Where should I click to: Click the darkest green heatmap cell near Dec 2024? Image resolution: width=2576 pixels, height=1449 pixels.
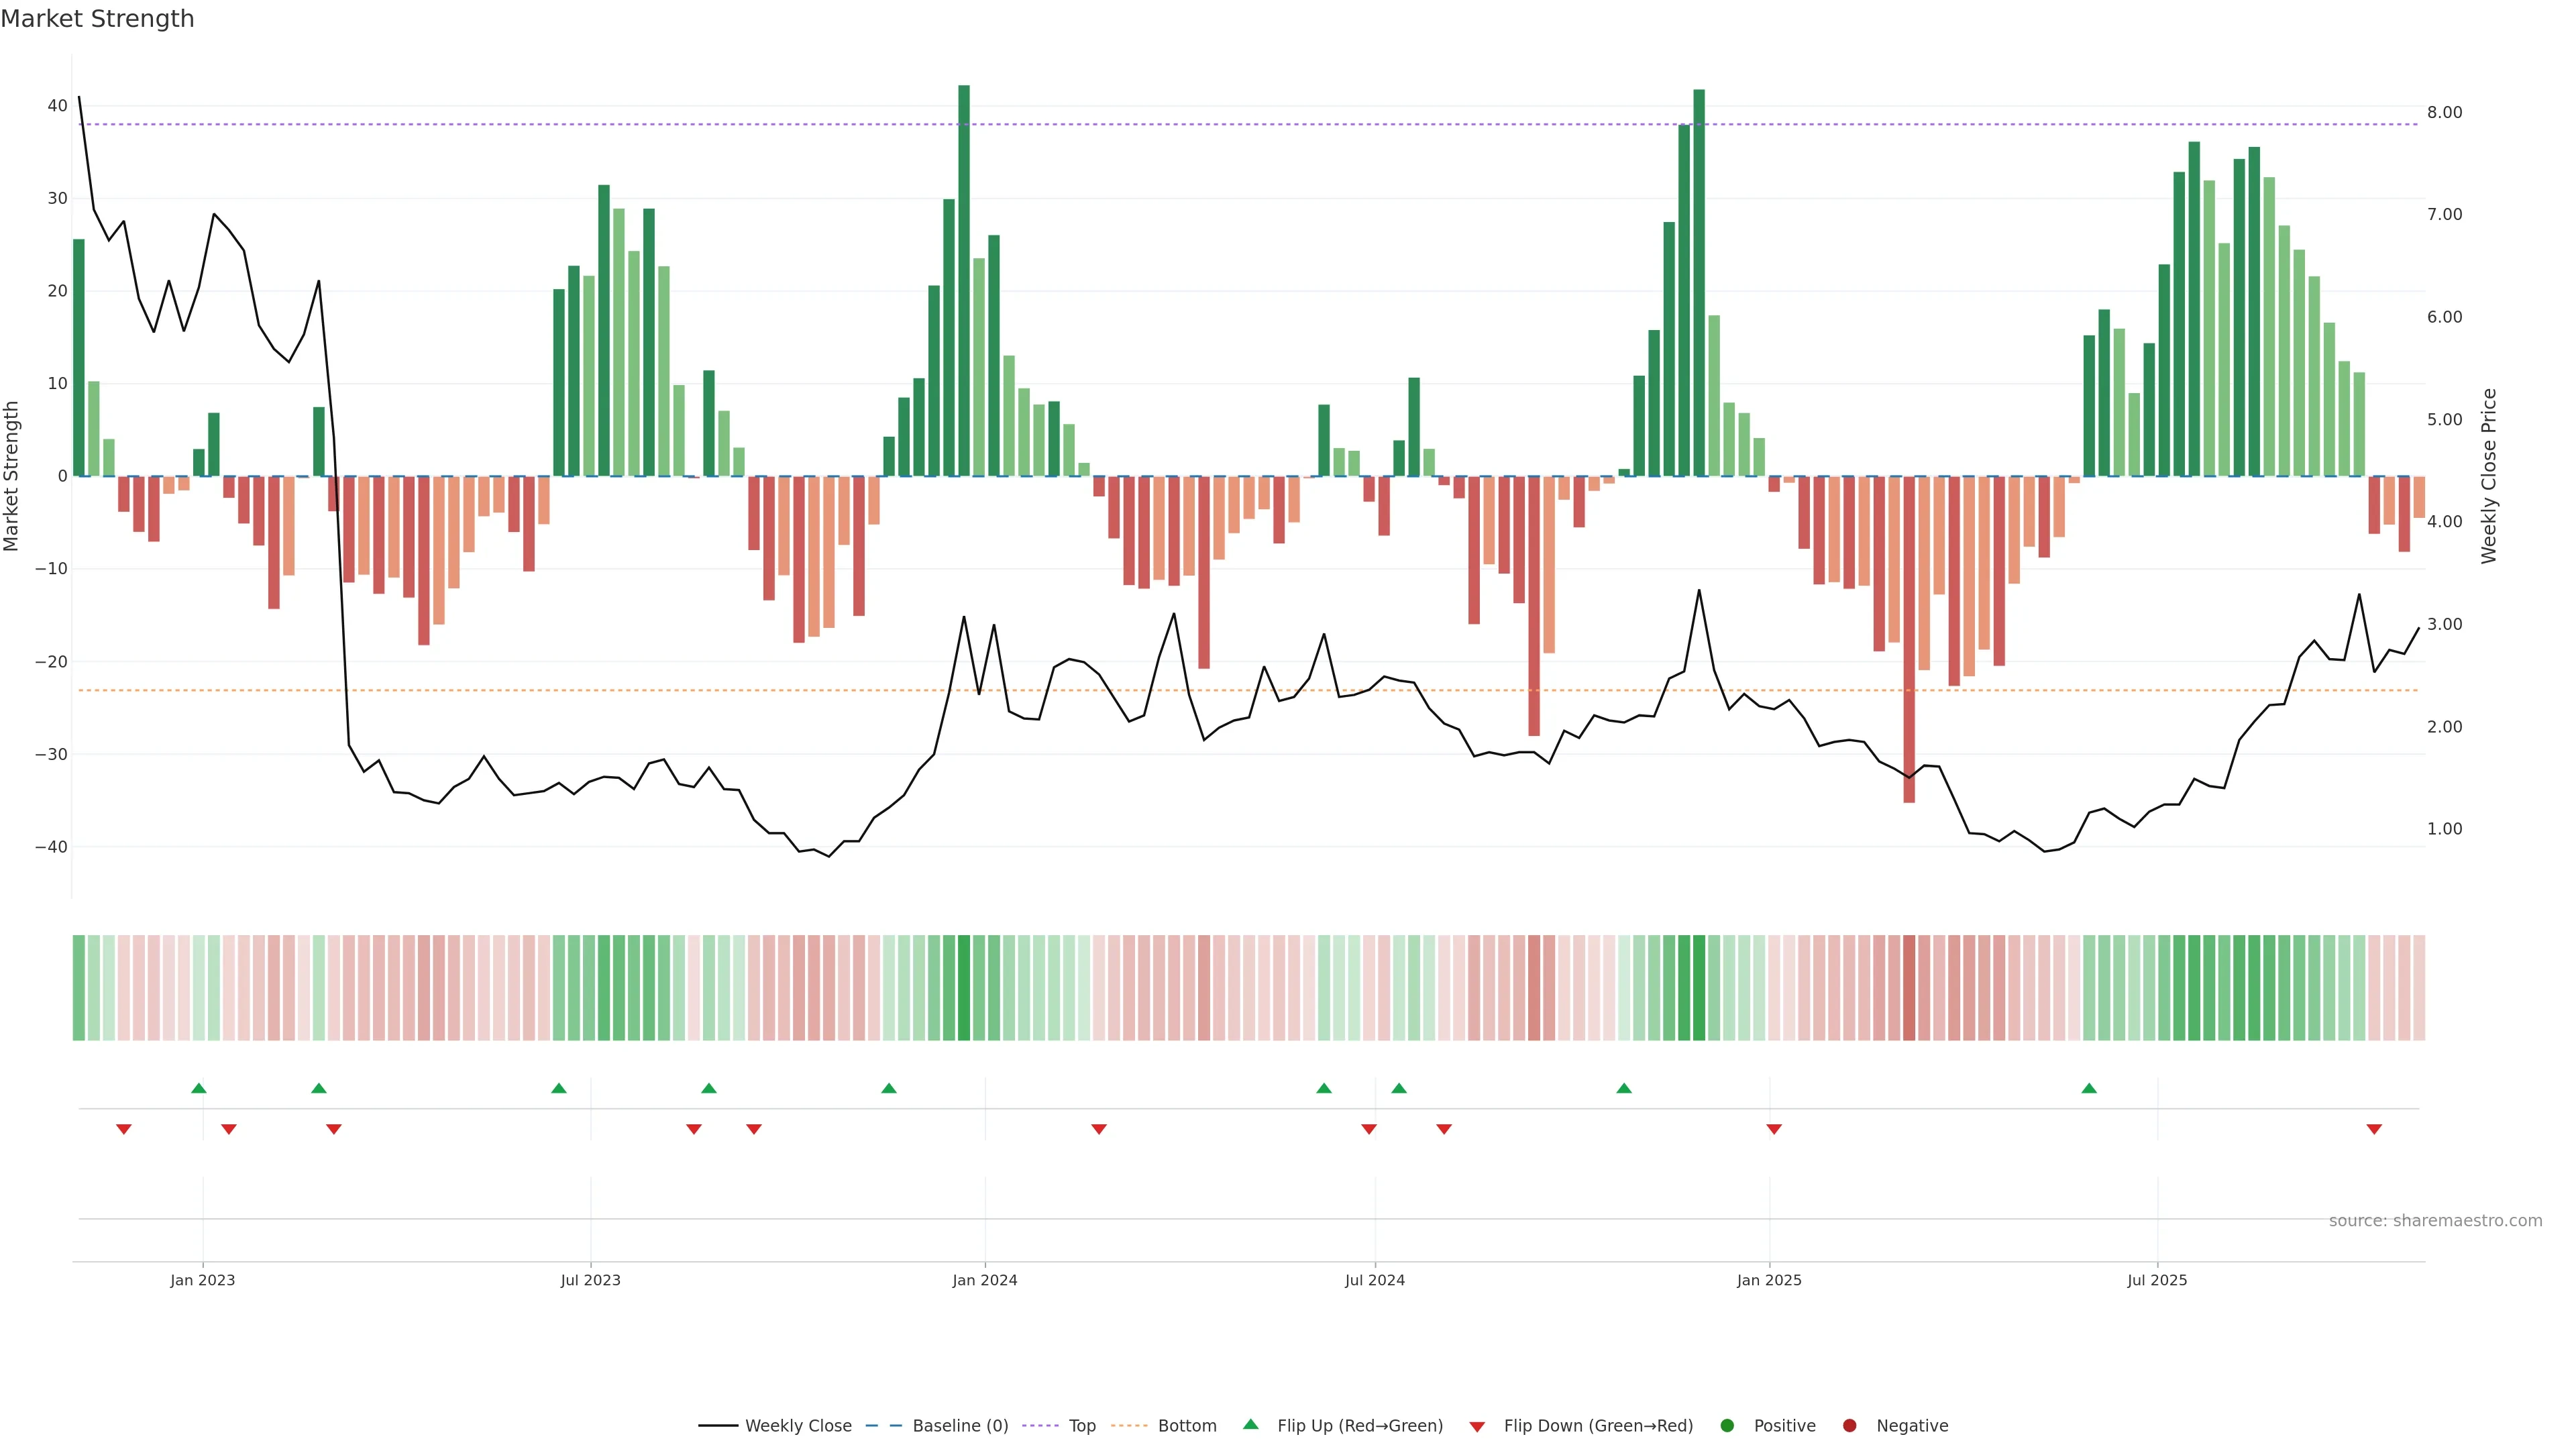[x=1699, y=988]
